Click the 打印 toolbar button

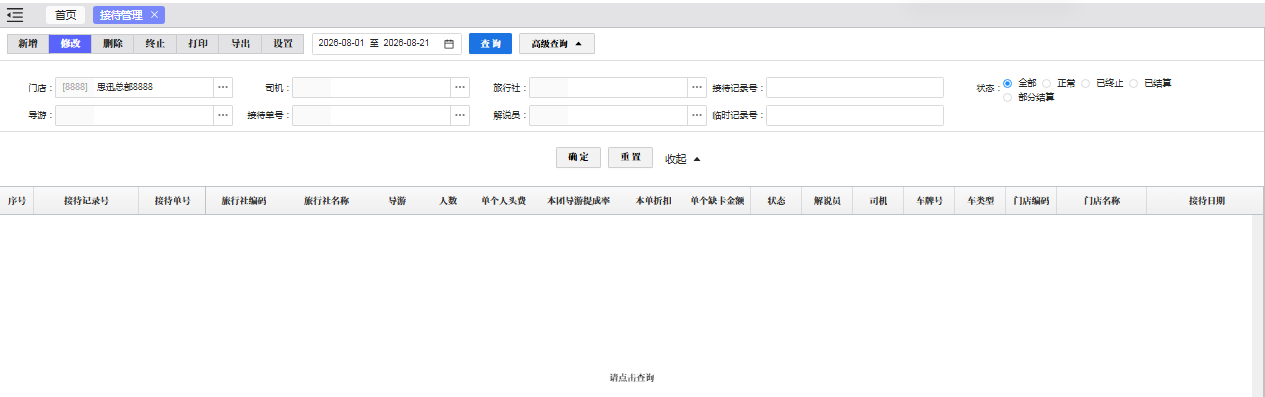(x=198, y=44)
